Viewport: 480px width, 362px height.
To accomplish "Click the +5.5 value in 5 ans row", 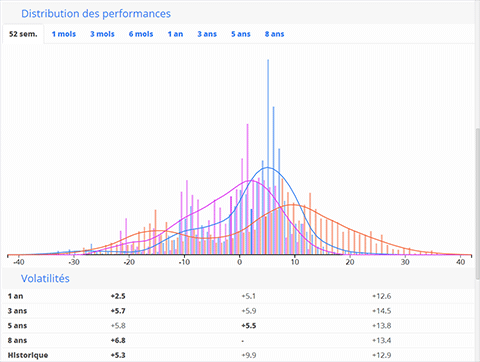I will coord(249,326).
